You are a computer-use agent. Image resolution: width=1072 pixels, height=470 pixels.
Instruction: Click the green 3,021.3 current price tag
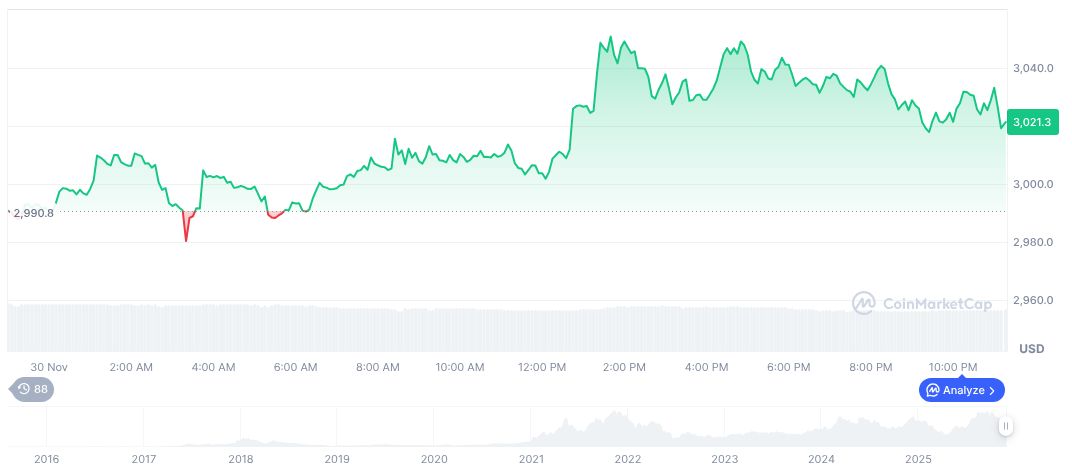click(x=1031, y=122)
